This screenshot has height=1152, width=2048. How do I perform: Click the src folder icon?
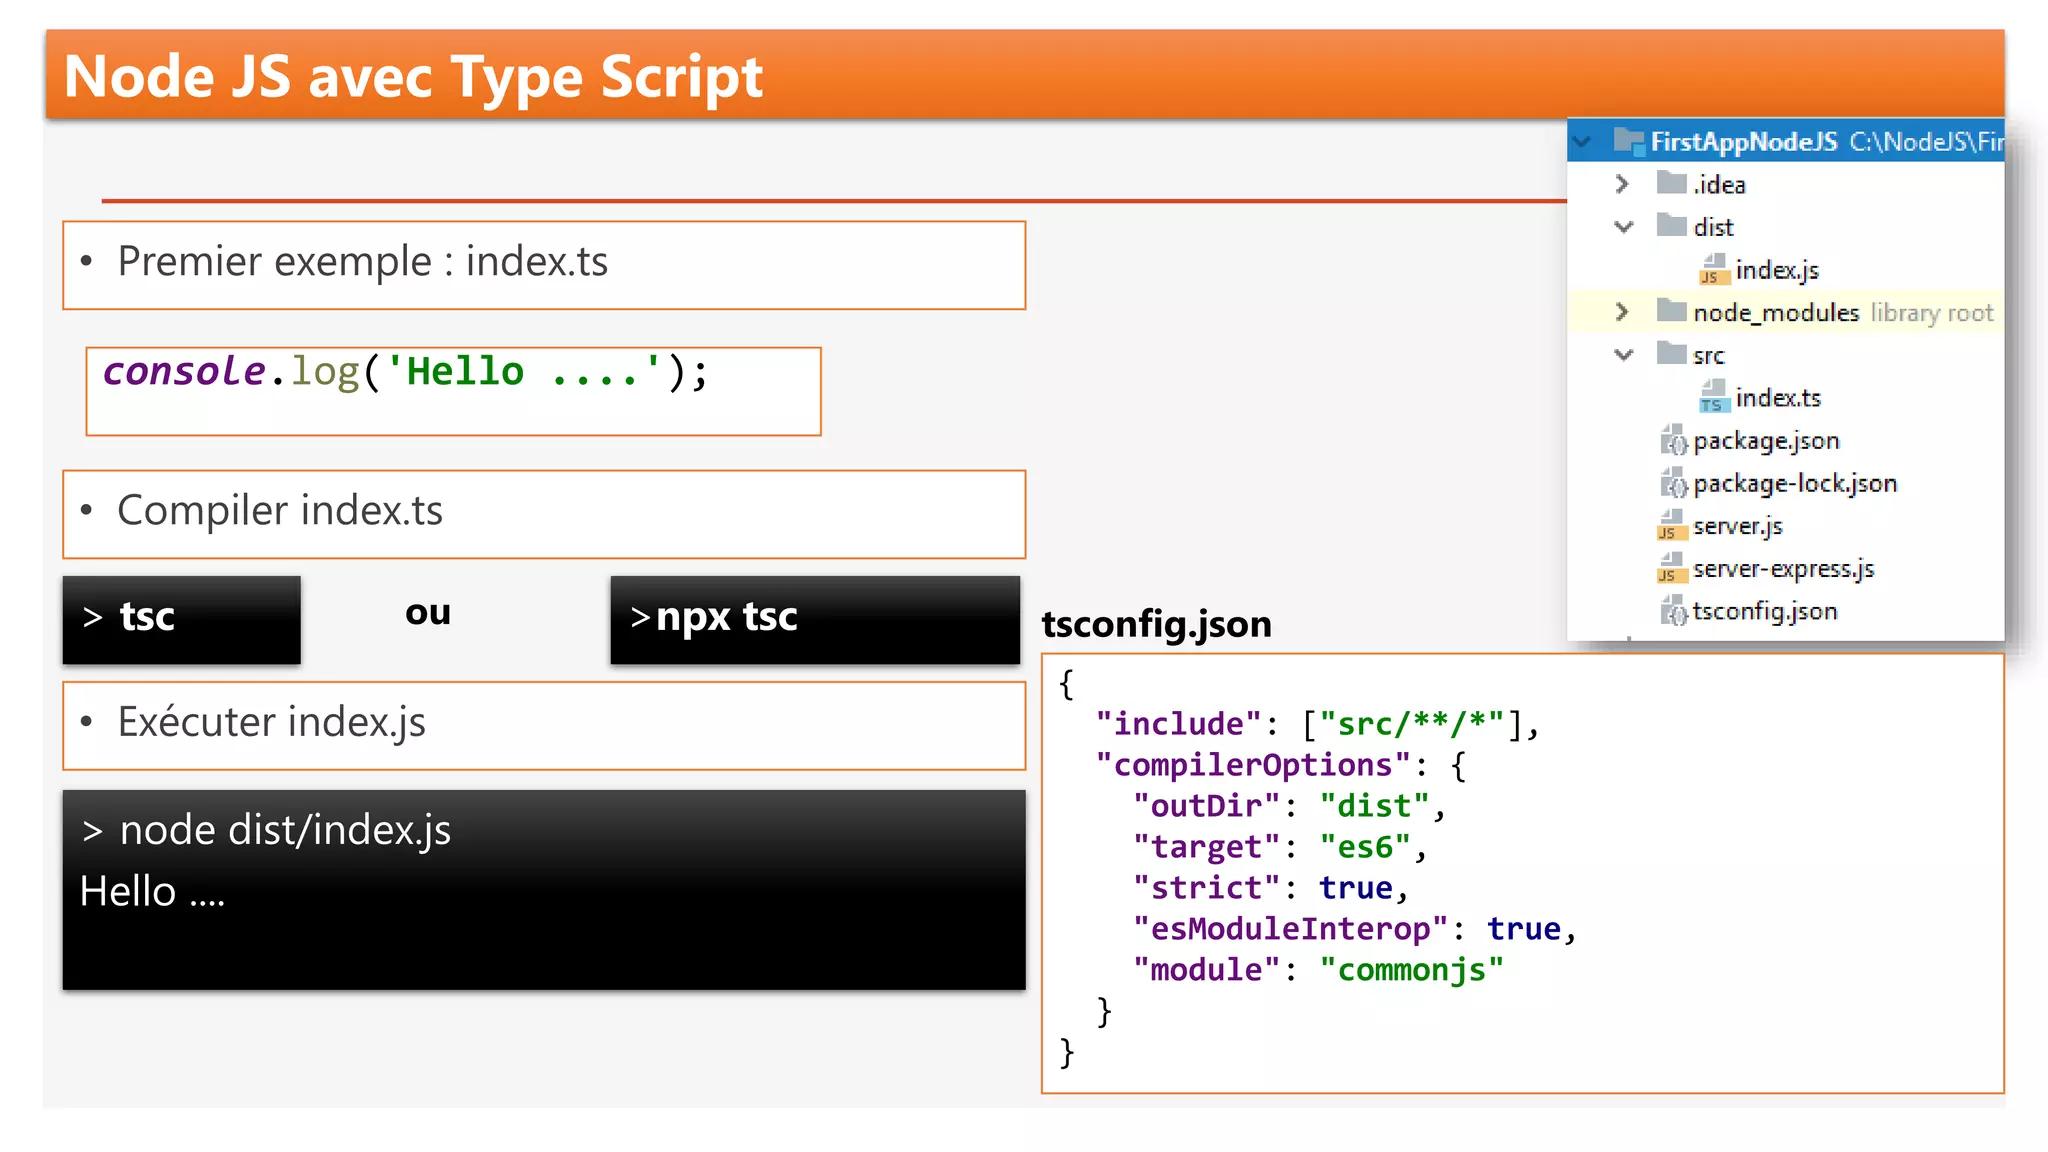click(x=1671, y=353)
